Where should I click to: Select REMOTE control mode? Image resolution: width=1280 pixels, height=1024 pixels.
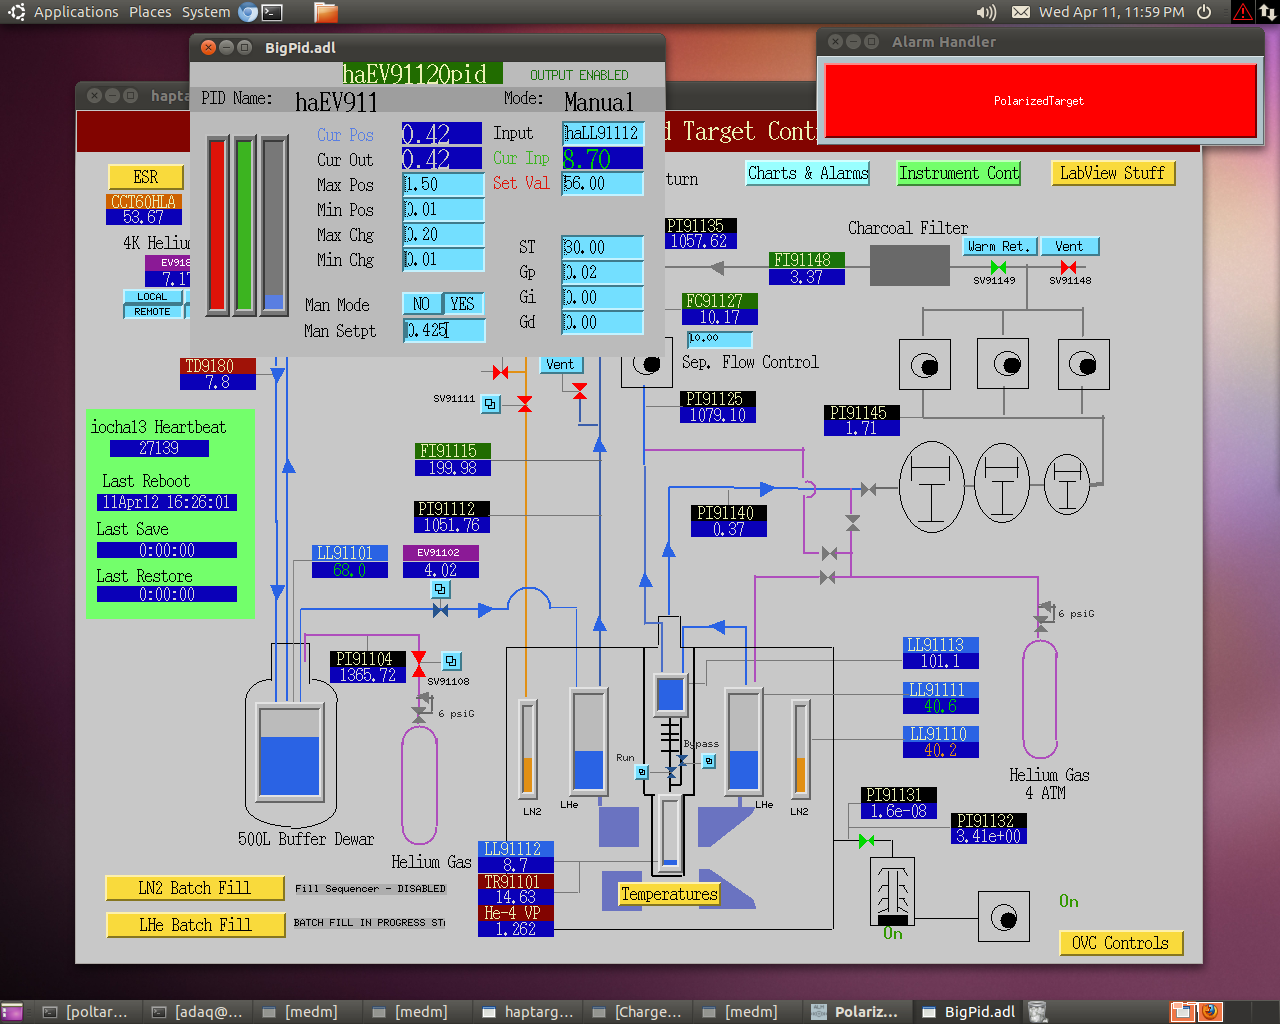pos(153,311)
